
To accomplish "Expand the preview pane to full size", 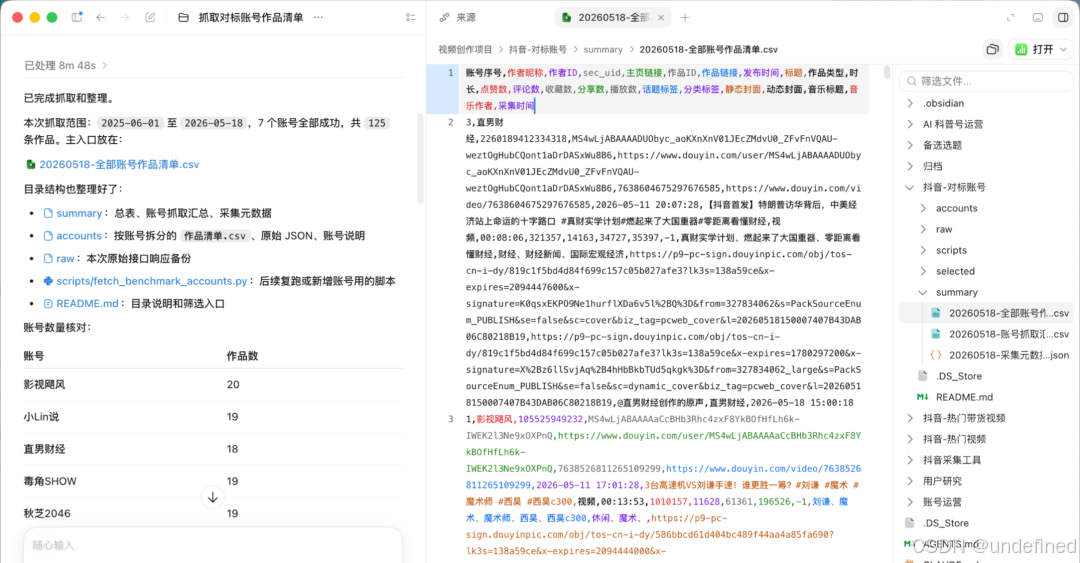I will point(1010,17).
